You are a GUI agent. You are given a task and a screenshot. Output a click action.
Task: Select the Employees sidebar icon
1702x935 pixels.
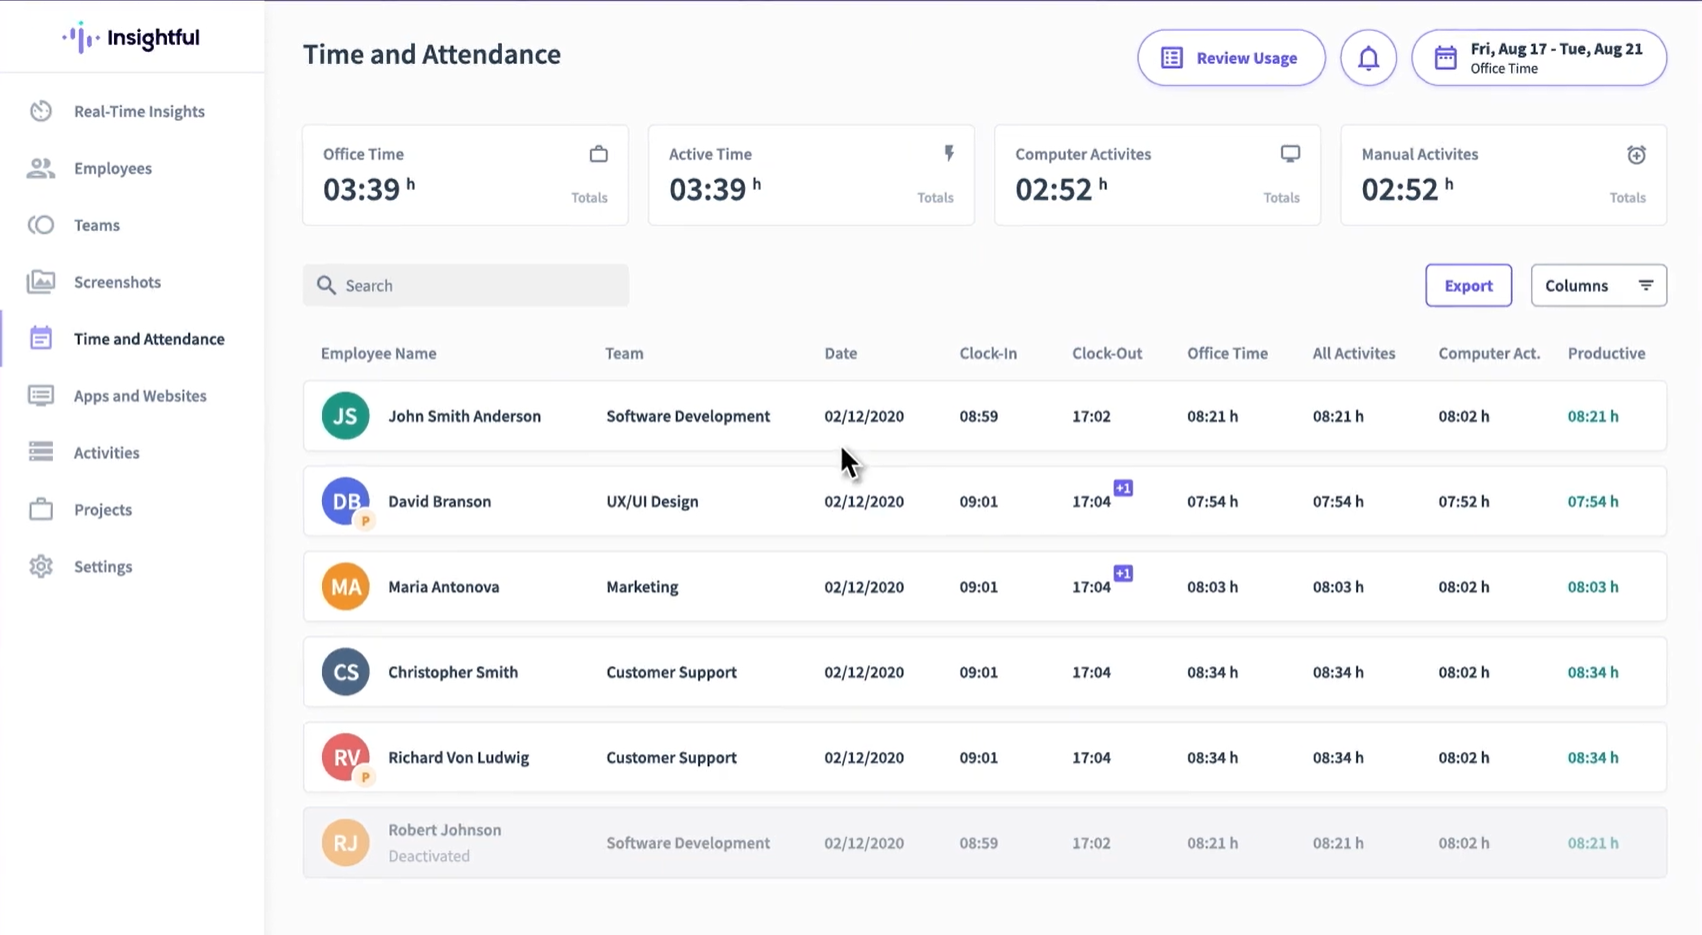pyautogui.click(x=41, y=168)
